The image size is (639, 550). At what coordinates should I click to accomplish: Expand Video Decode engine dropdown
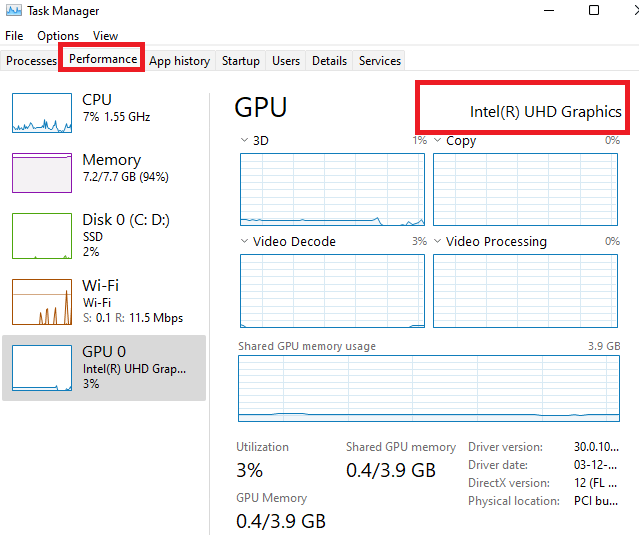point(245,242)
